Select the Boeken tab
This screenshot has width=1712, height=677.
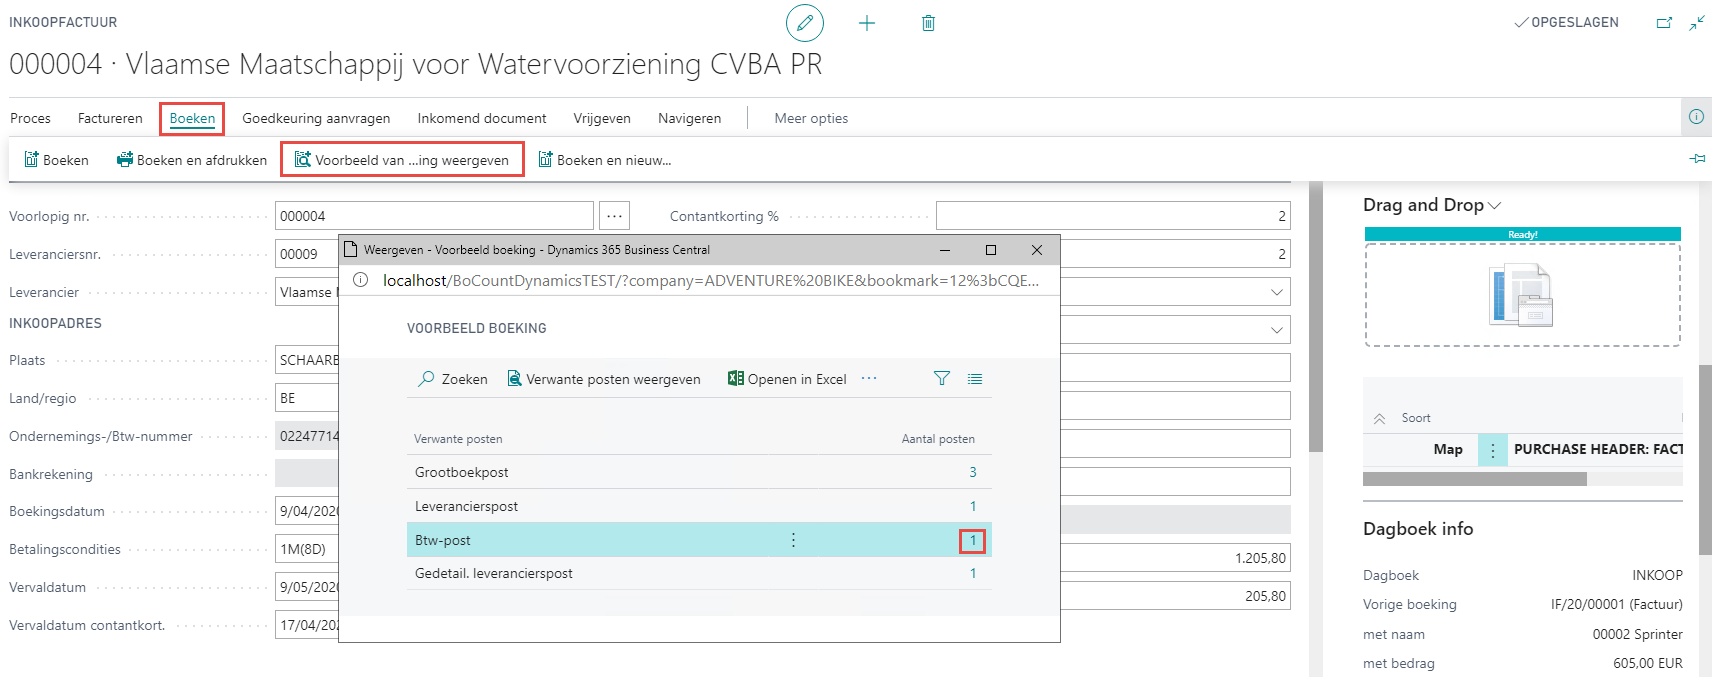click(192, 118)
